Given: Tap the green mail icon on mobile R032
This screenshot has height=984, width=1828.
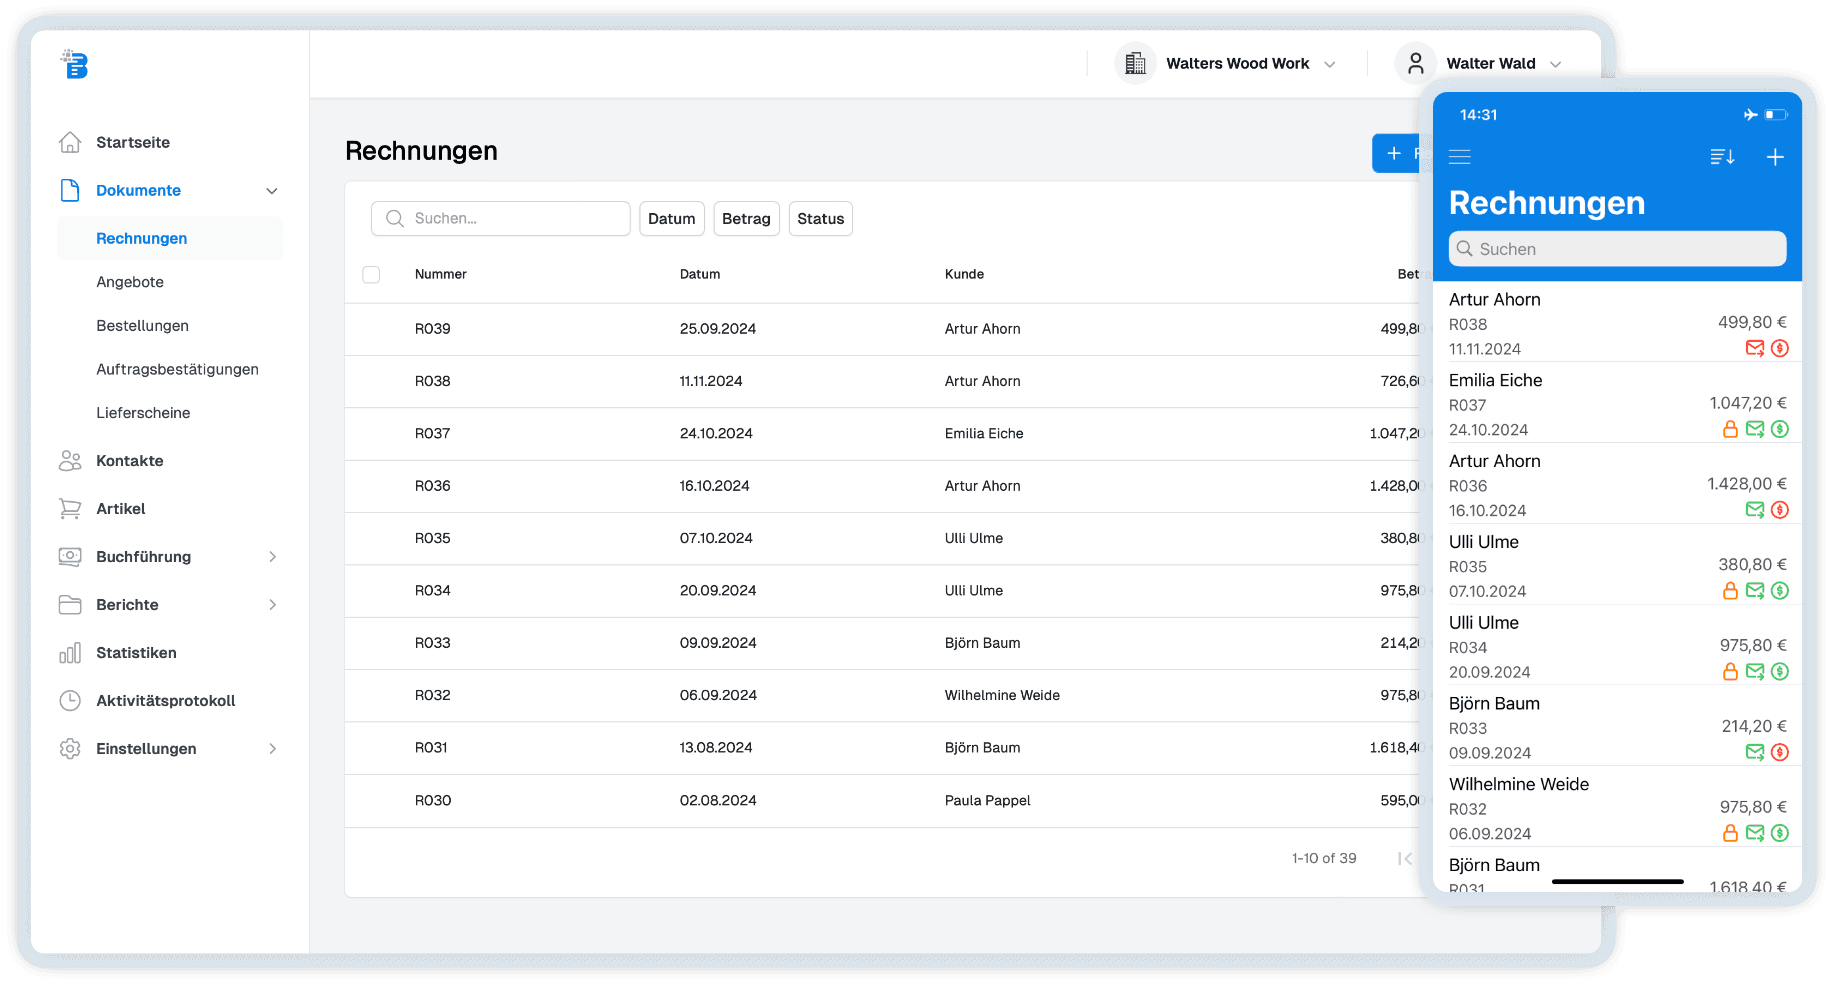Looking at the screenshot, I should (1755, 833).
